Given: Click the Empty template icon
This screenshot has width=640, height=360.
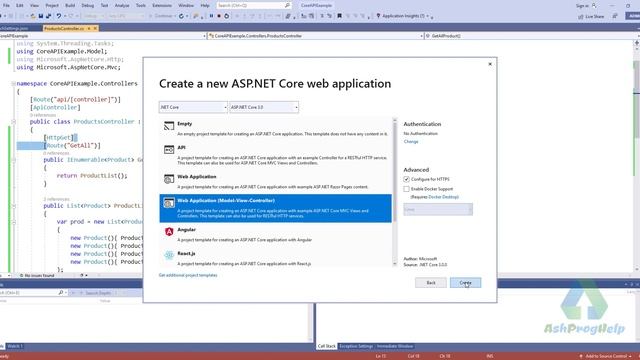Looking at the screenshot, I should coord(169,126).
